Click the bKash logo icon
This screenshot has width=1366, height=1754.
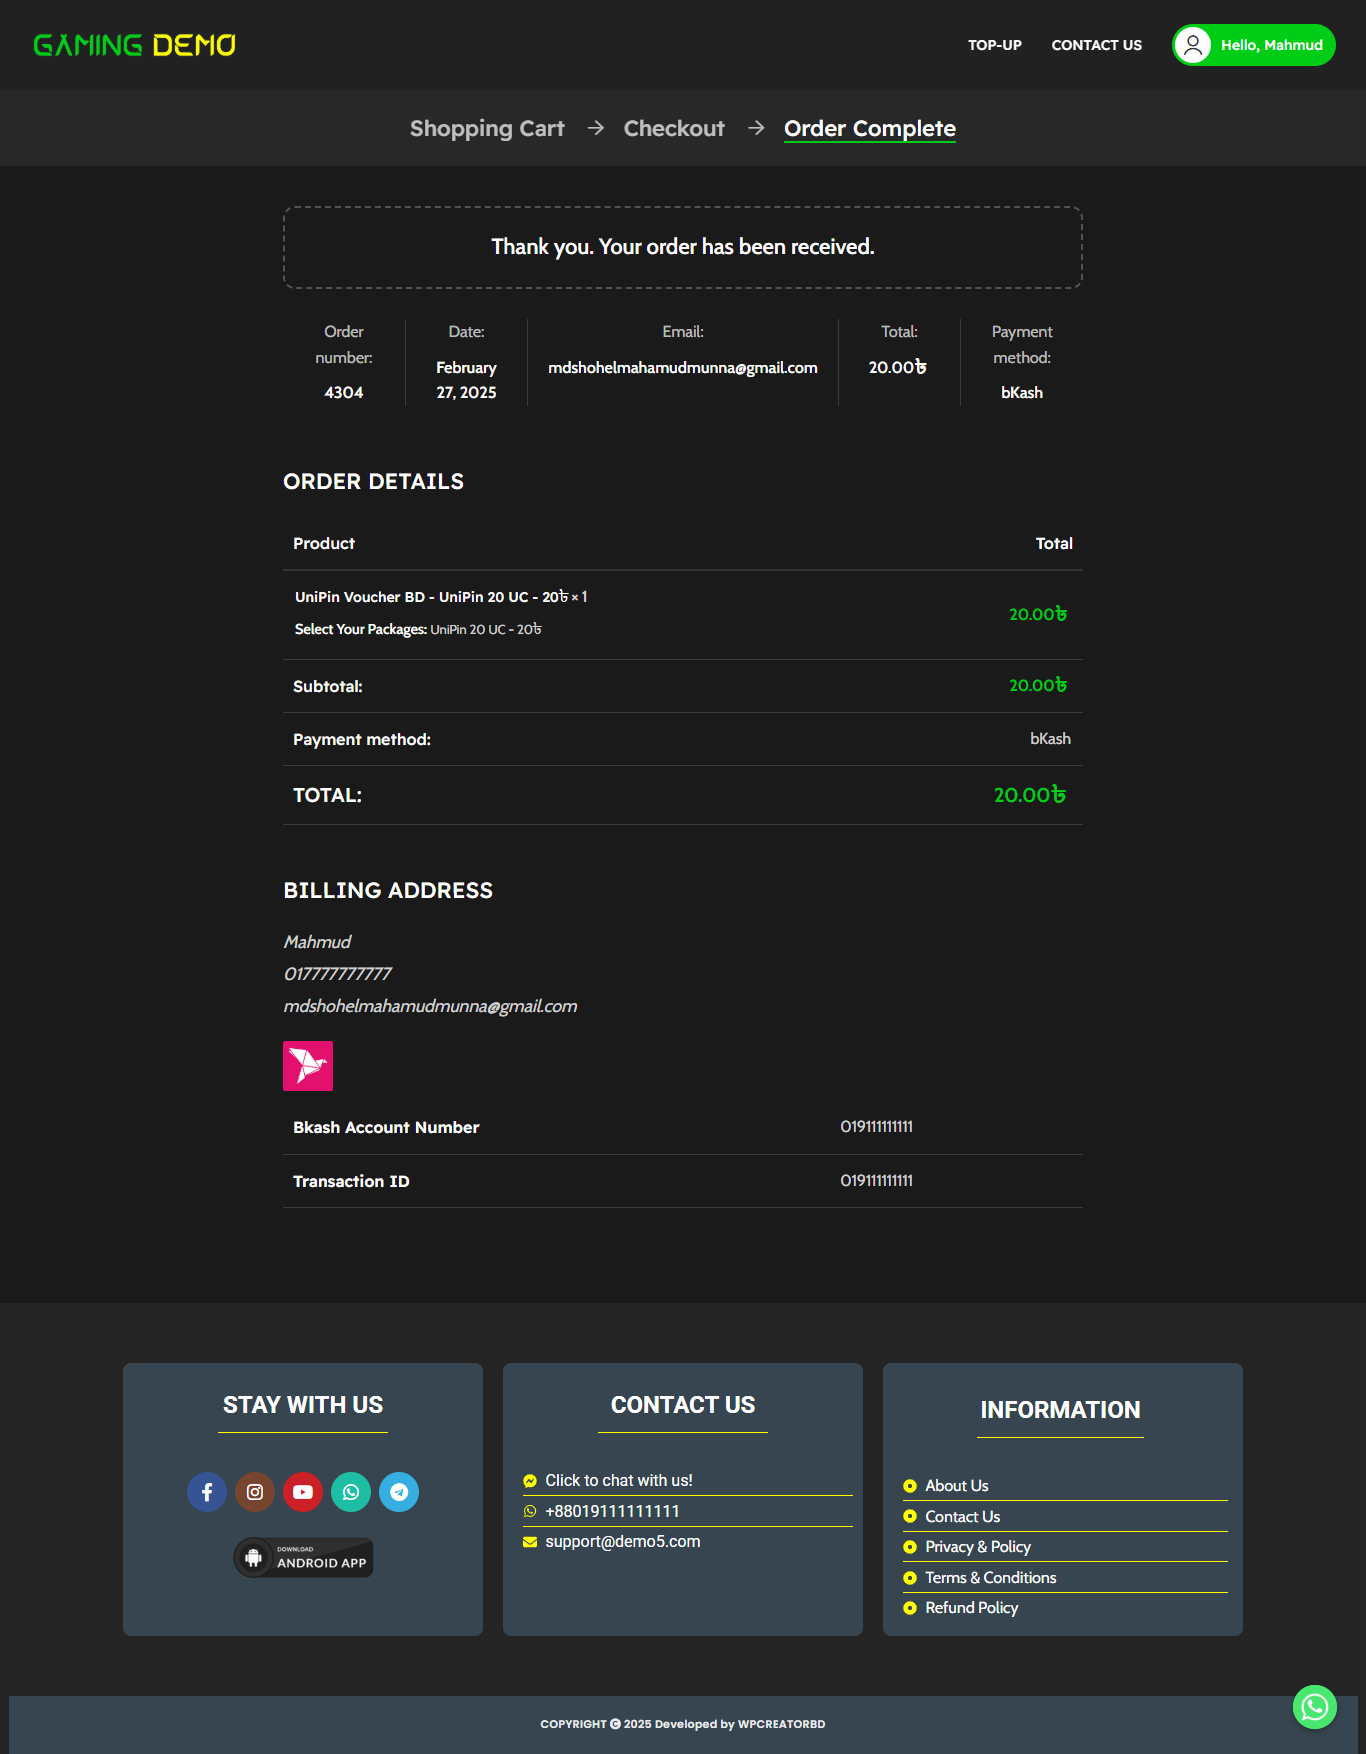[308, 1066]
